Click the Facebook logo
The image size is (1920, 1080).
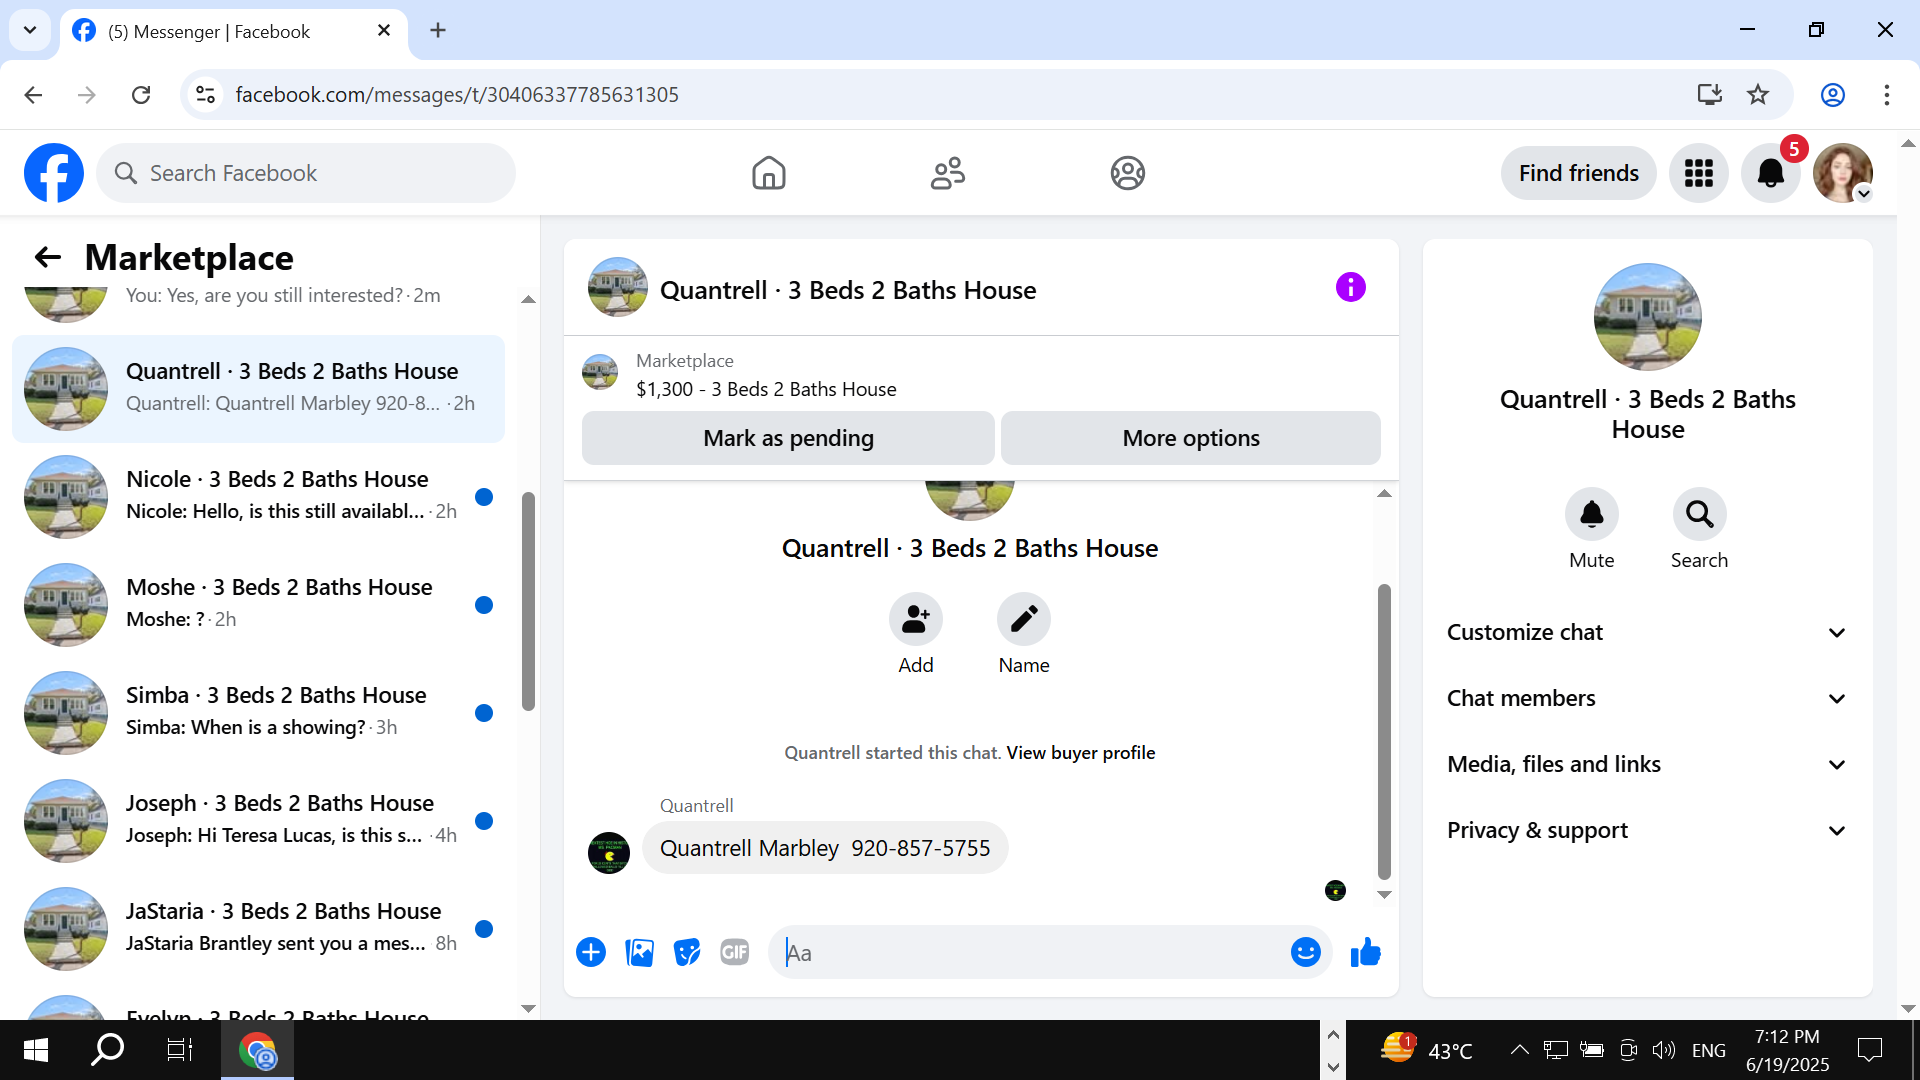[x=54, y=173]
